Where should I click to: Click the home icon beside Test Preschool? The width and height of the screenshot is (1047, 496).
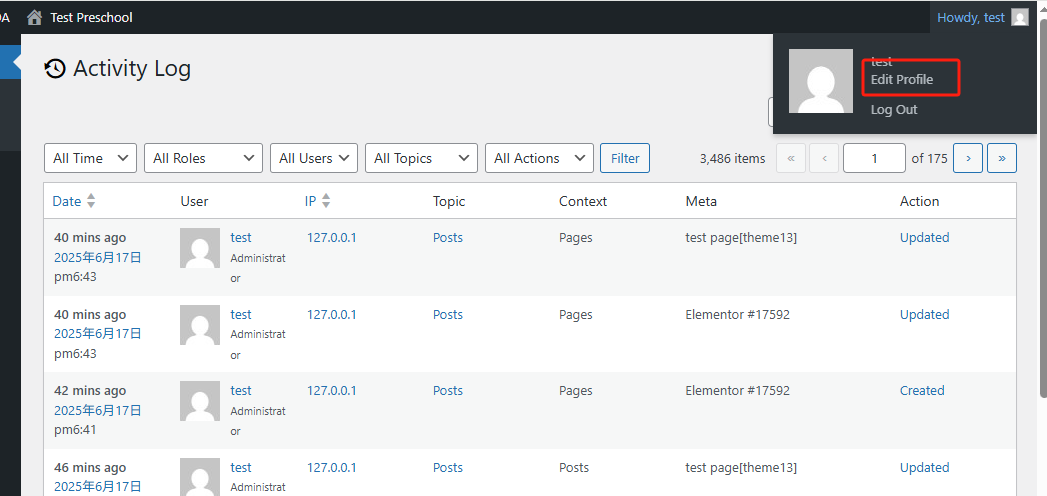(35, 17)
